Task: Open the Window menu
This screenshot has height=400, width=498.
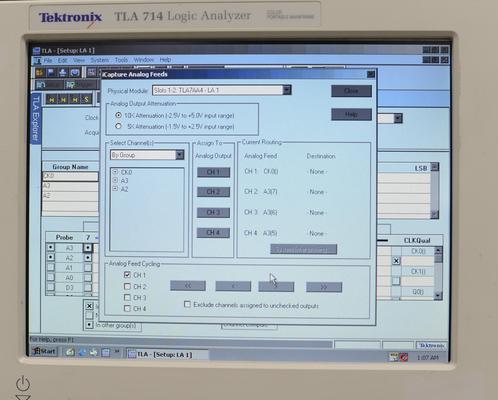Action: pyautogui.click(x=144, y=60)
